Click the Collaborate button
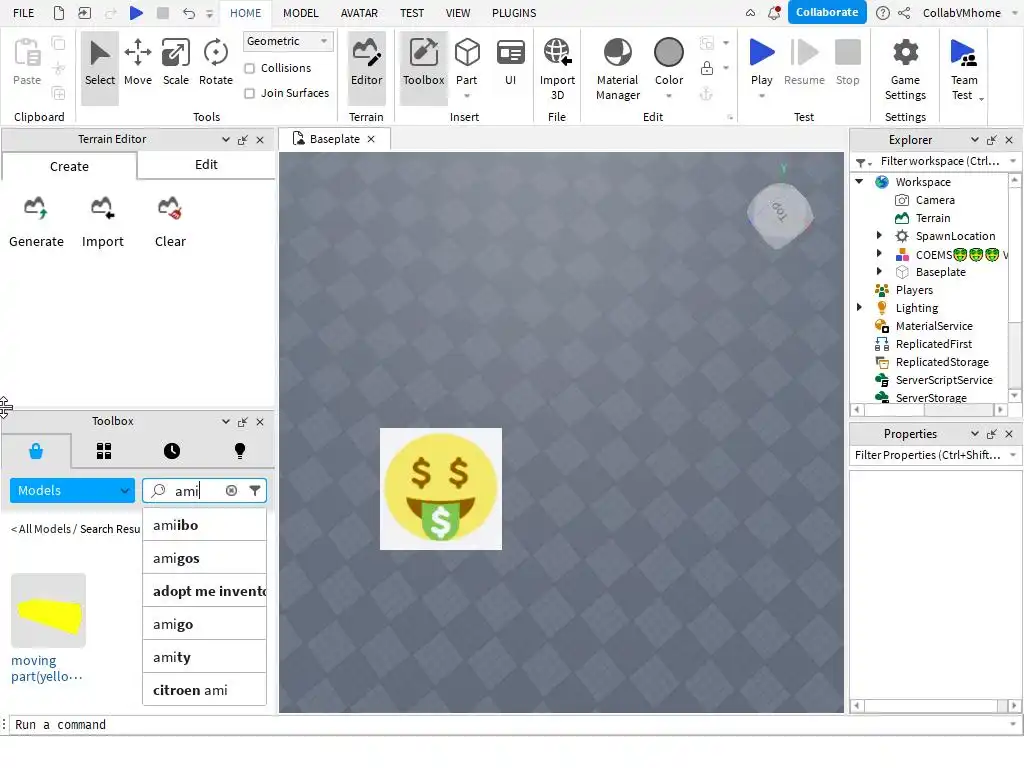The width and height of the screenshot is (1024, 768). 827,12
